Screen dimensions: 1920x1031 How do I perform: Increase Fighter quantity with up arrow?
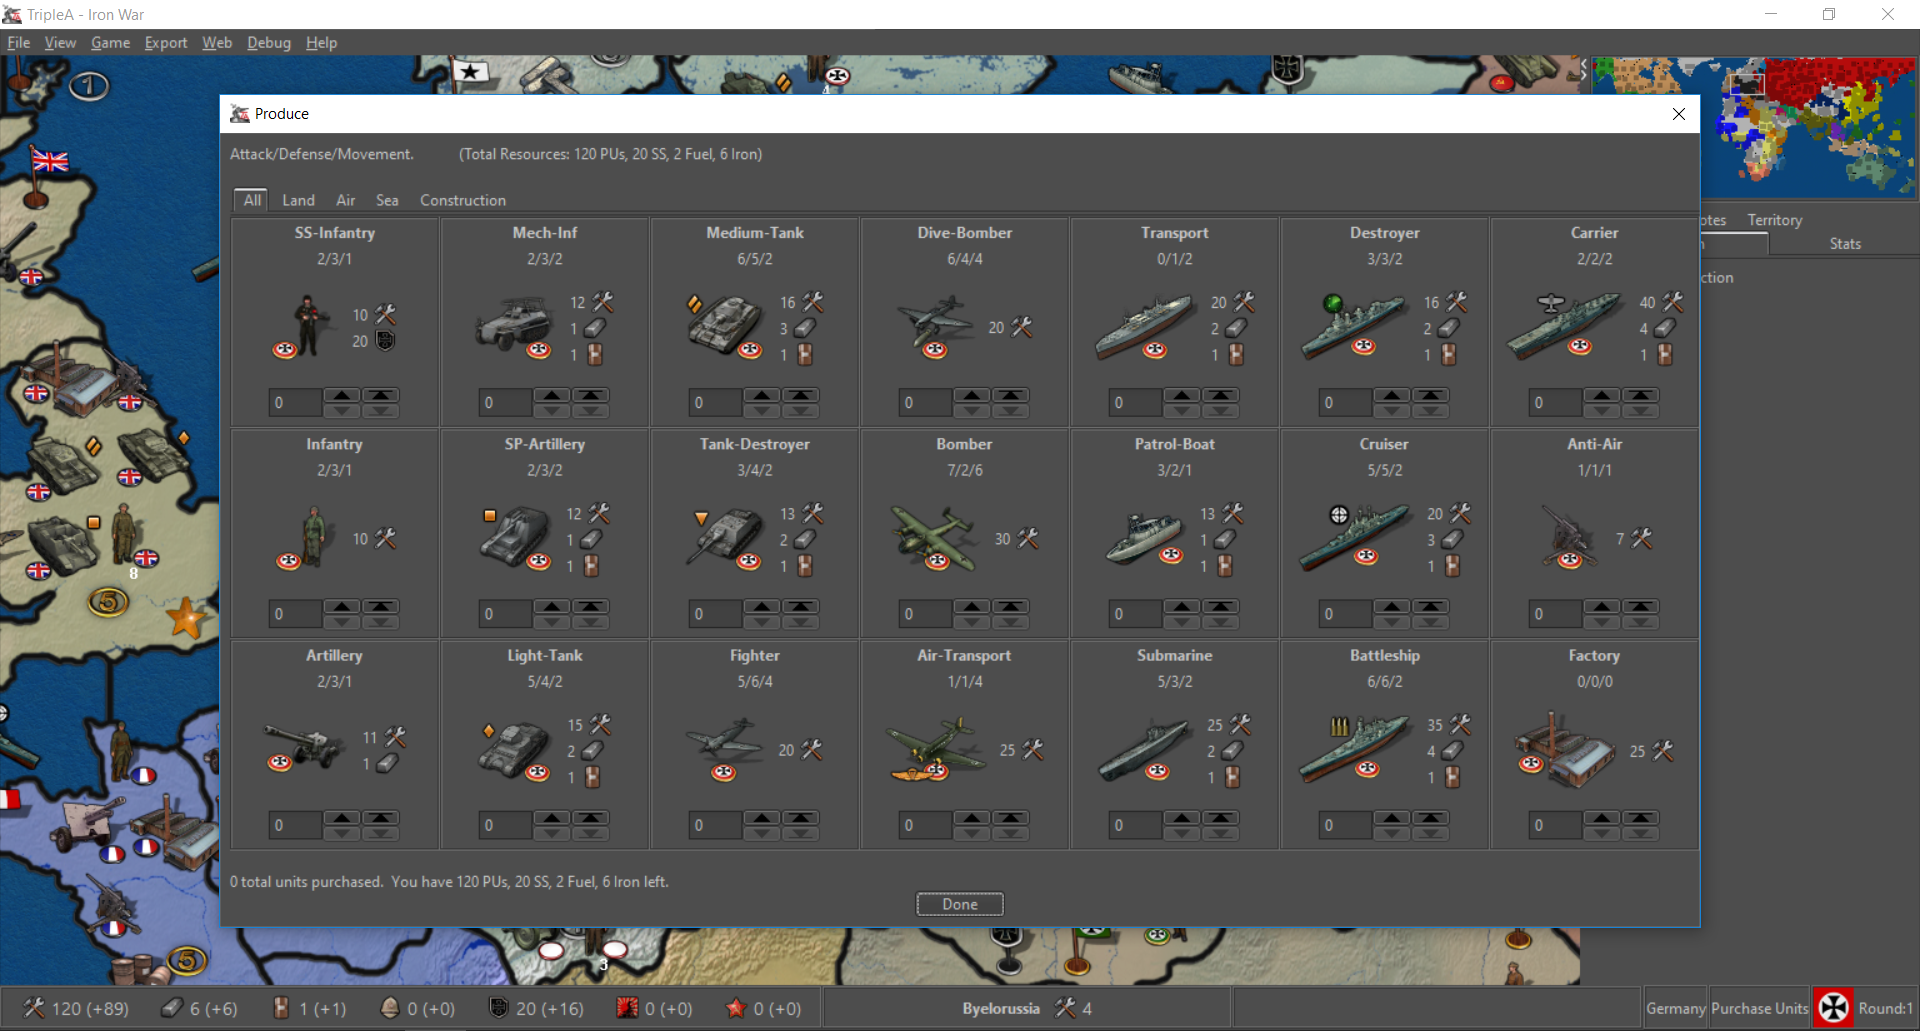click(x=762, y=817)
